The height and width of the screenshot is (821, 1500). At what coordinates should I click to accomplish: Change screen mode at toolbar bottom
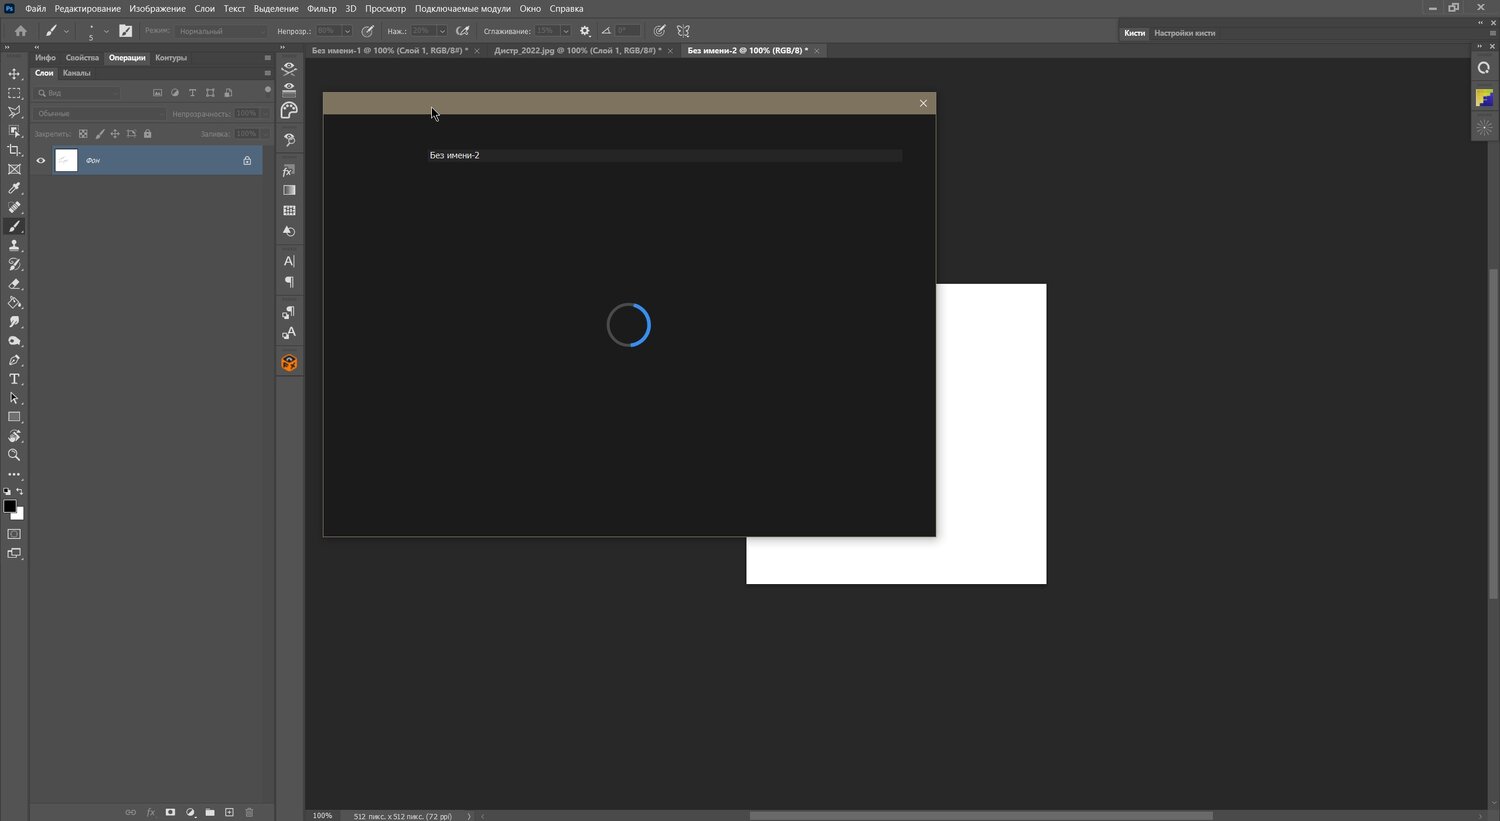point(14,553)
